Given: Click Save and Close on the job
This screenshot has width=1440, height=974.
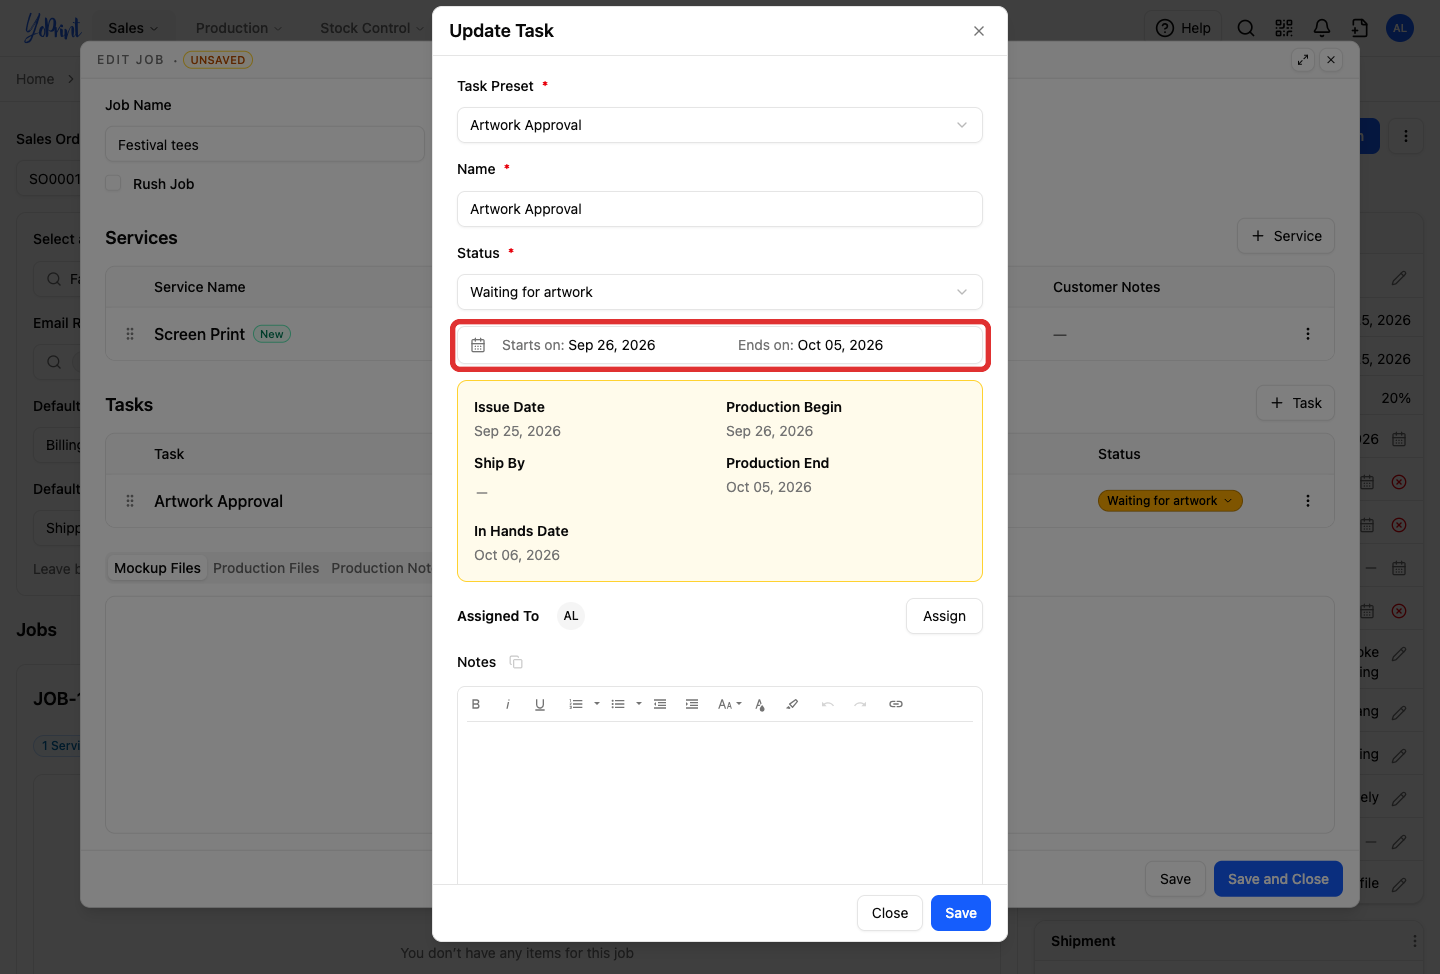Looking at the screenshot, I should 1278,879.
